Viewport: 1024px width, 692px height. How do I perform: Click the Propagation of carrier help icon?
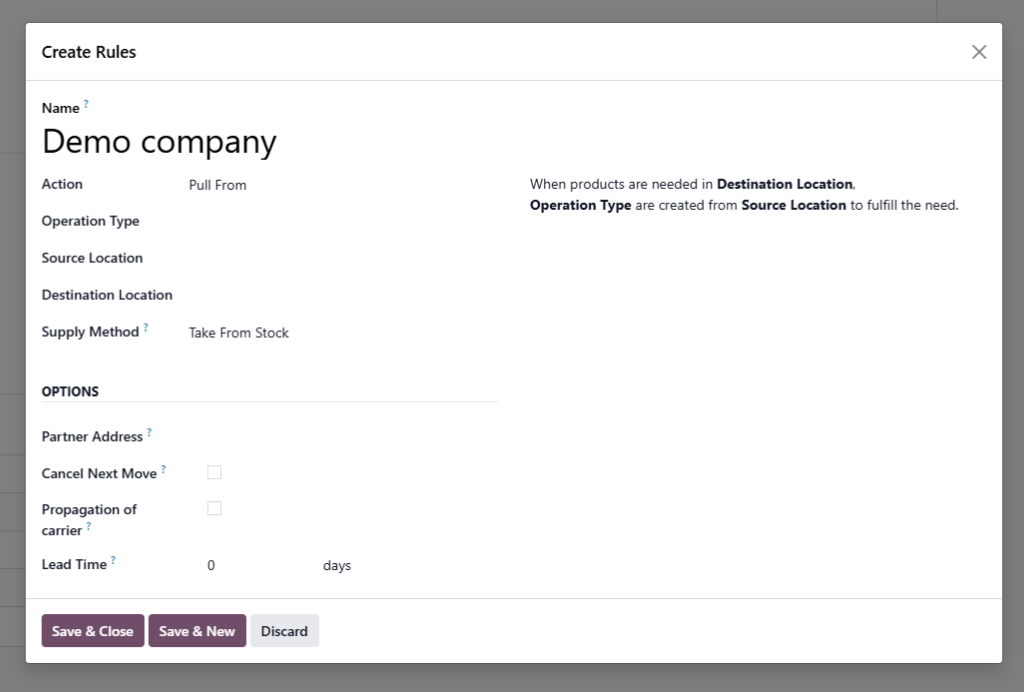point(88,527)
